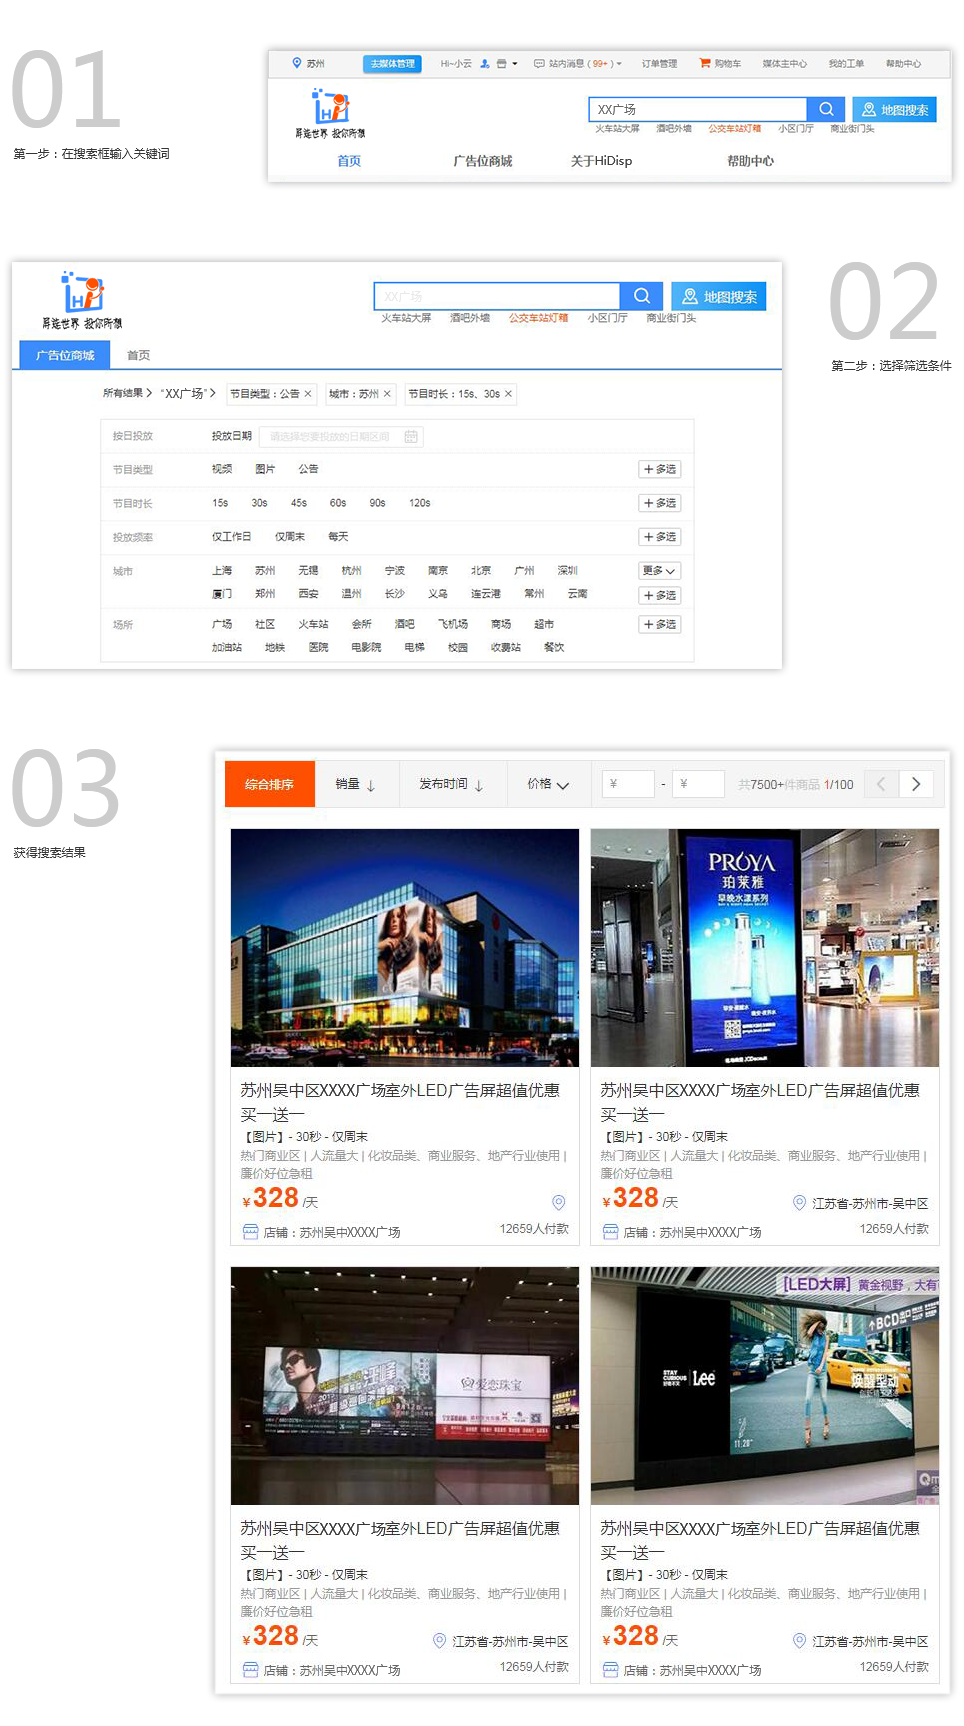Viewport: 964px width, 1726px height.
Task: Sort results by 发布时间
Action: pos(452,784)
